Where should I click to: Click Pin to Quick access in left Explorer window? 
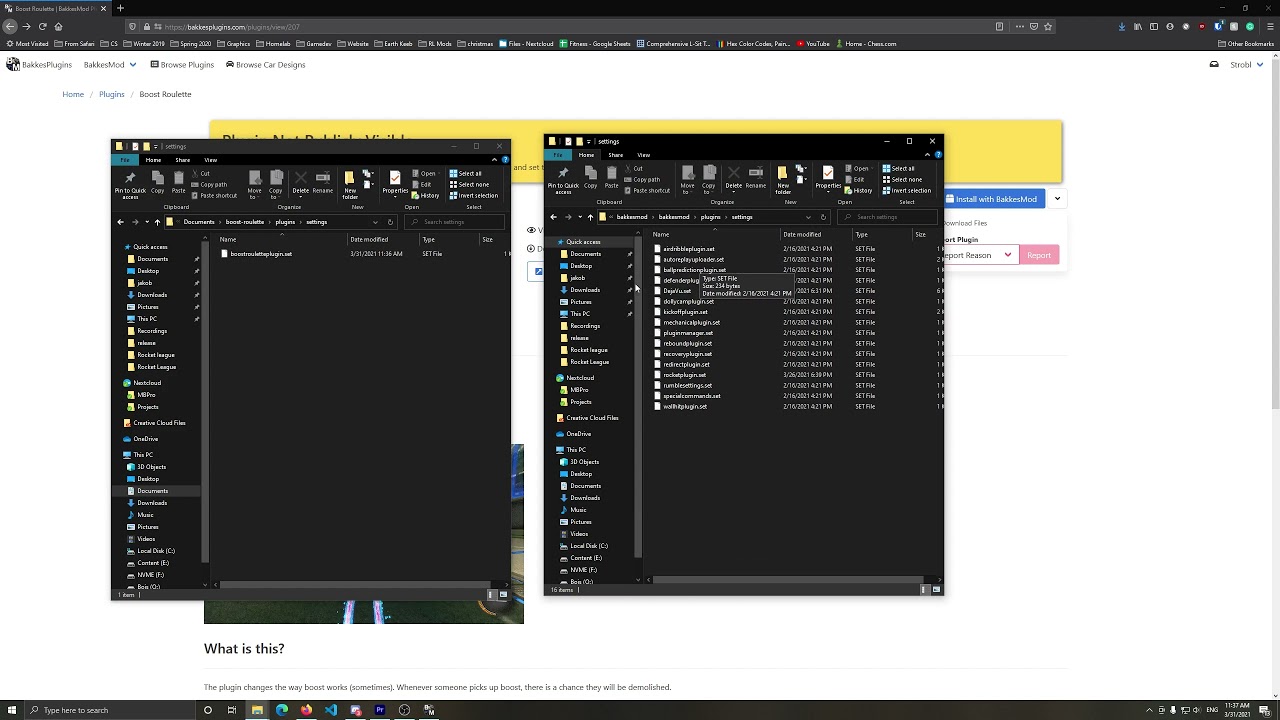point(130,185)
